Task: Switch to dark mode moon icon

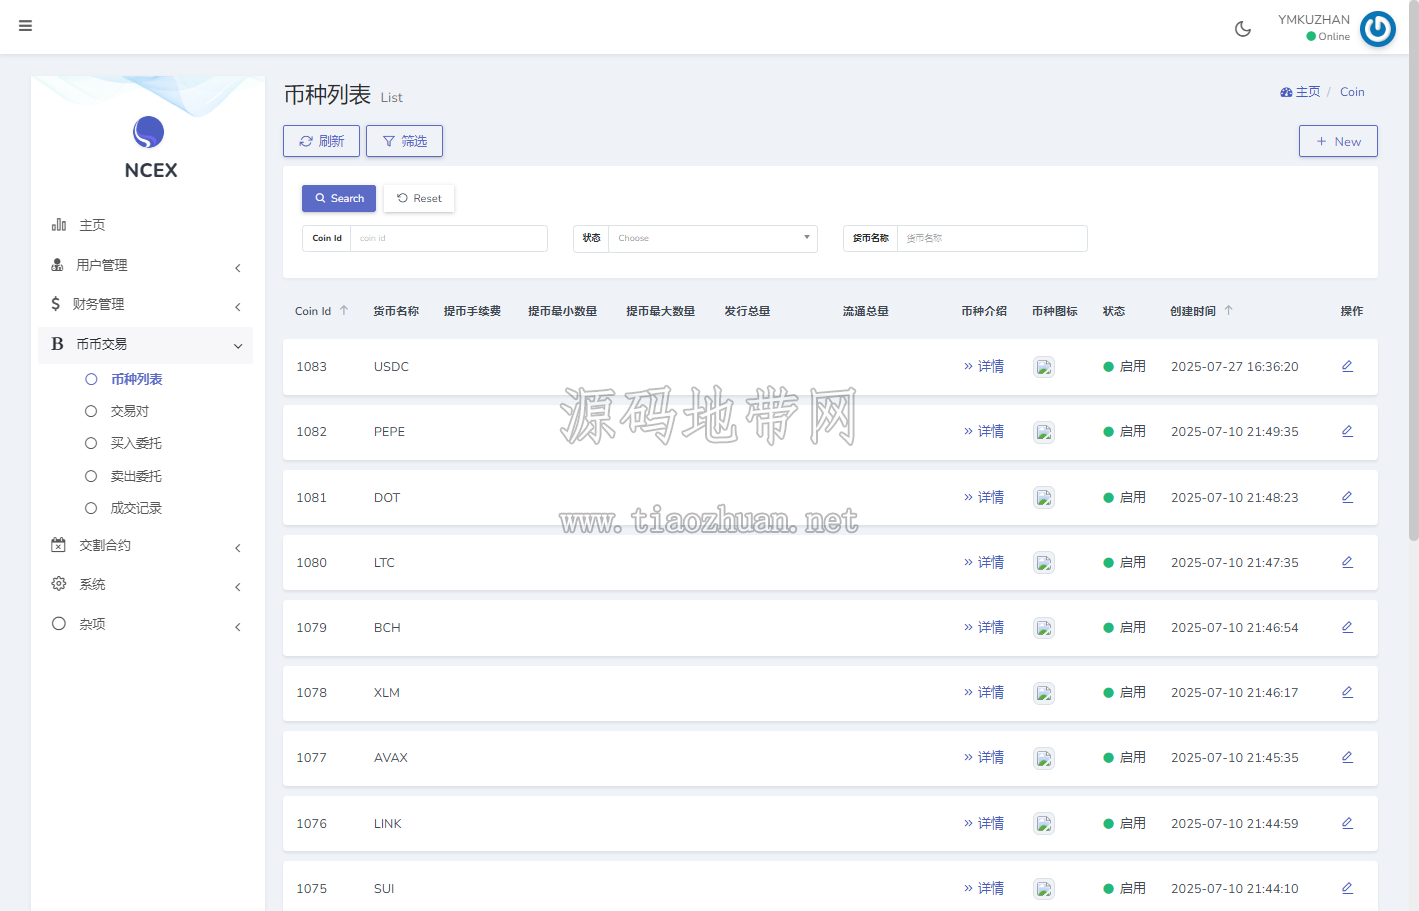Action: click(x=1243, y=29)
